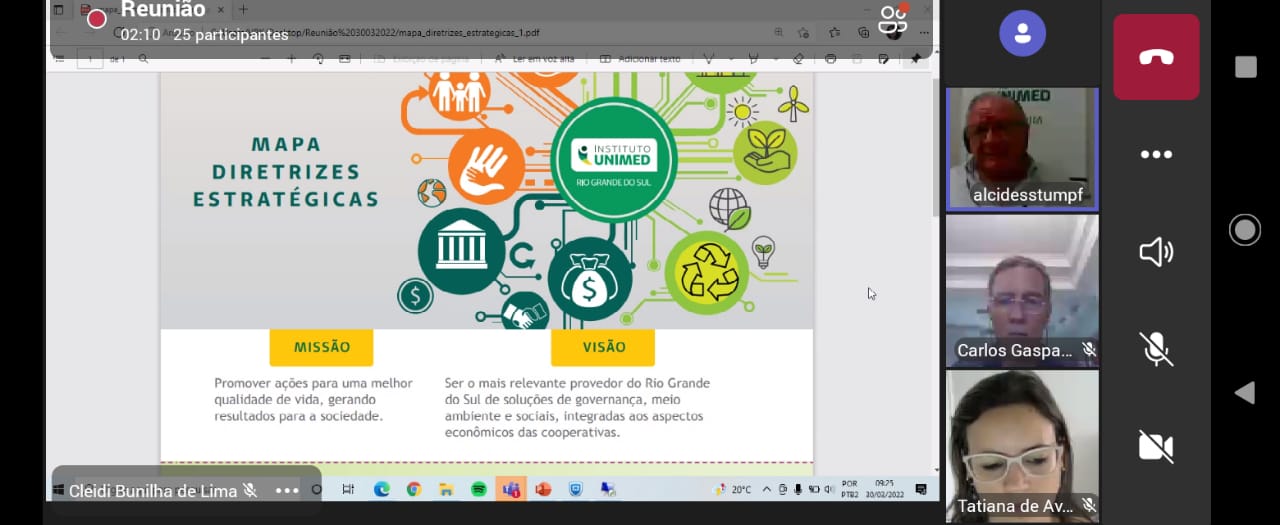Click the MAPA DIRETRIZES ESTRATÉGICAS heading

click(x=285, y=171)
